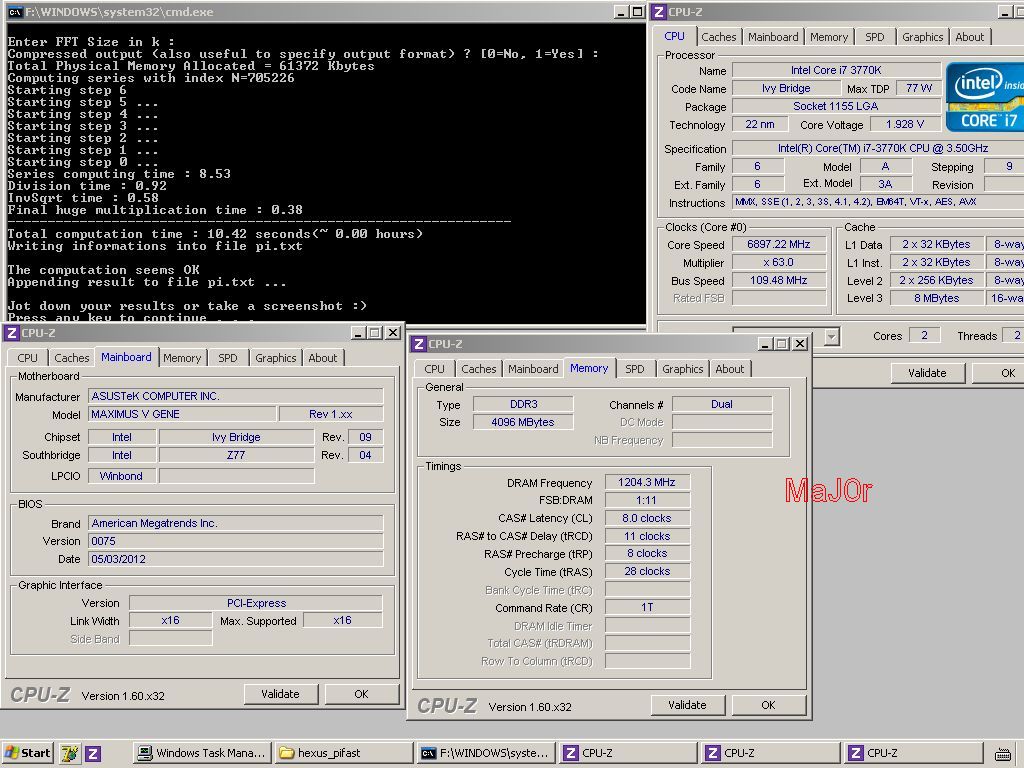The image size is (1024, 768).
Task: Select Memory tab in the Mainboard window
Action: [x=182, y=358]
